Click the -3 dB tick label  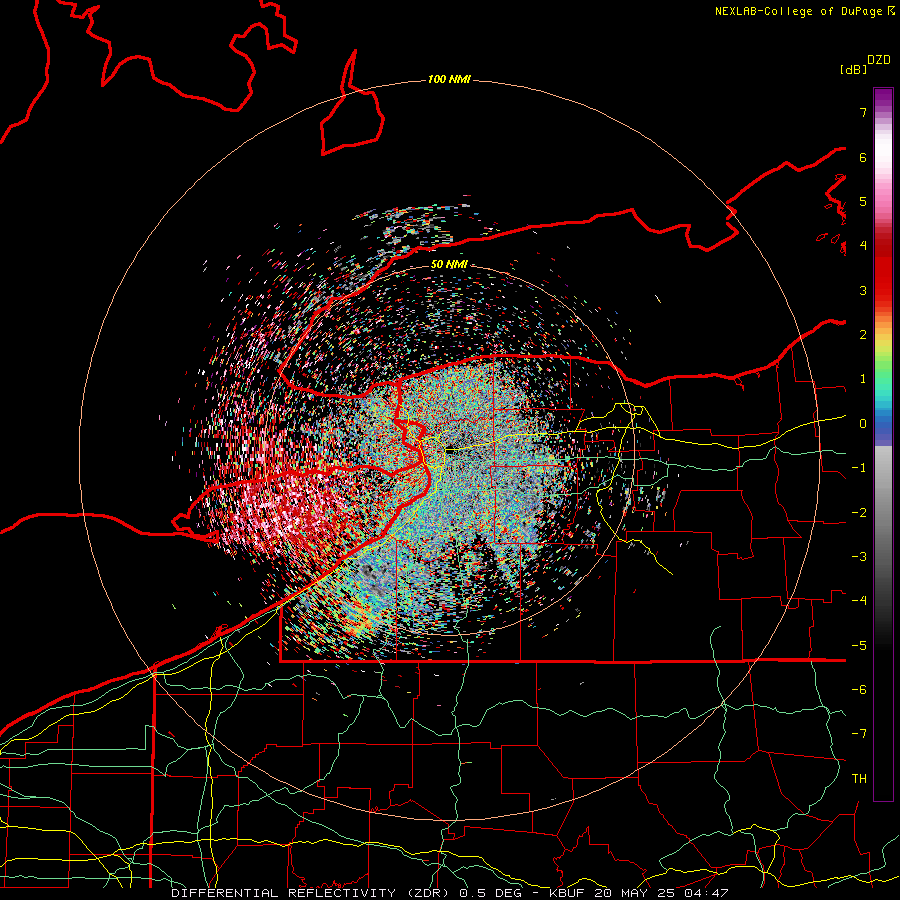(x=859, y=557)
